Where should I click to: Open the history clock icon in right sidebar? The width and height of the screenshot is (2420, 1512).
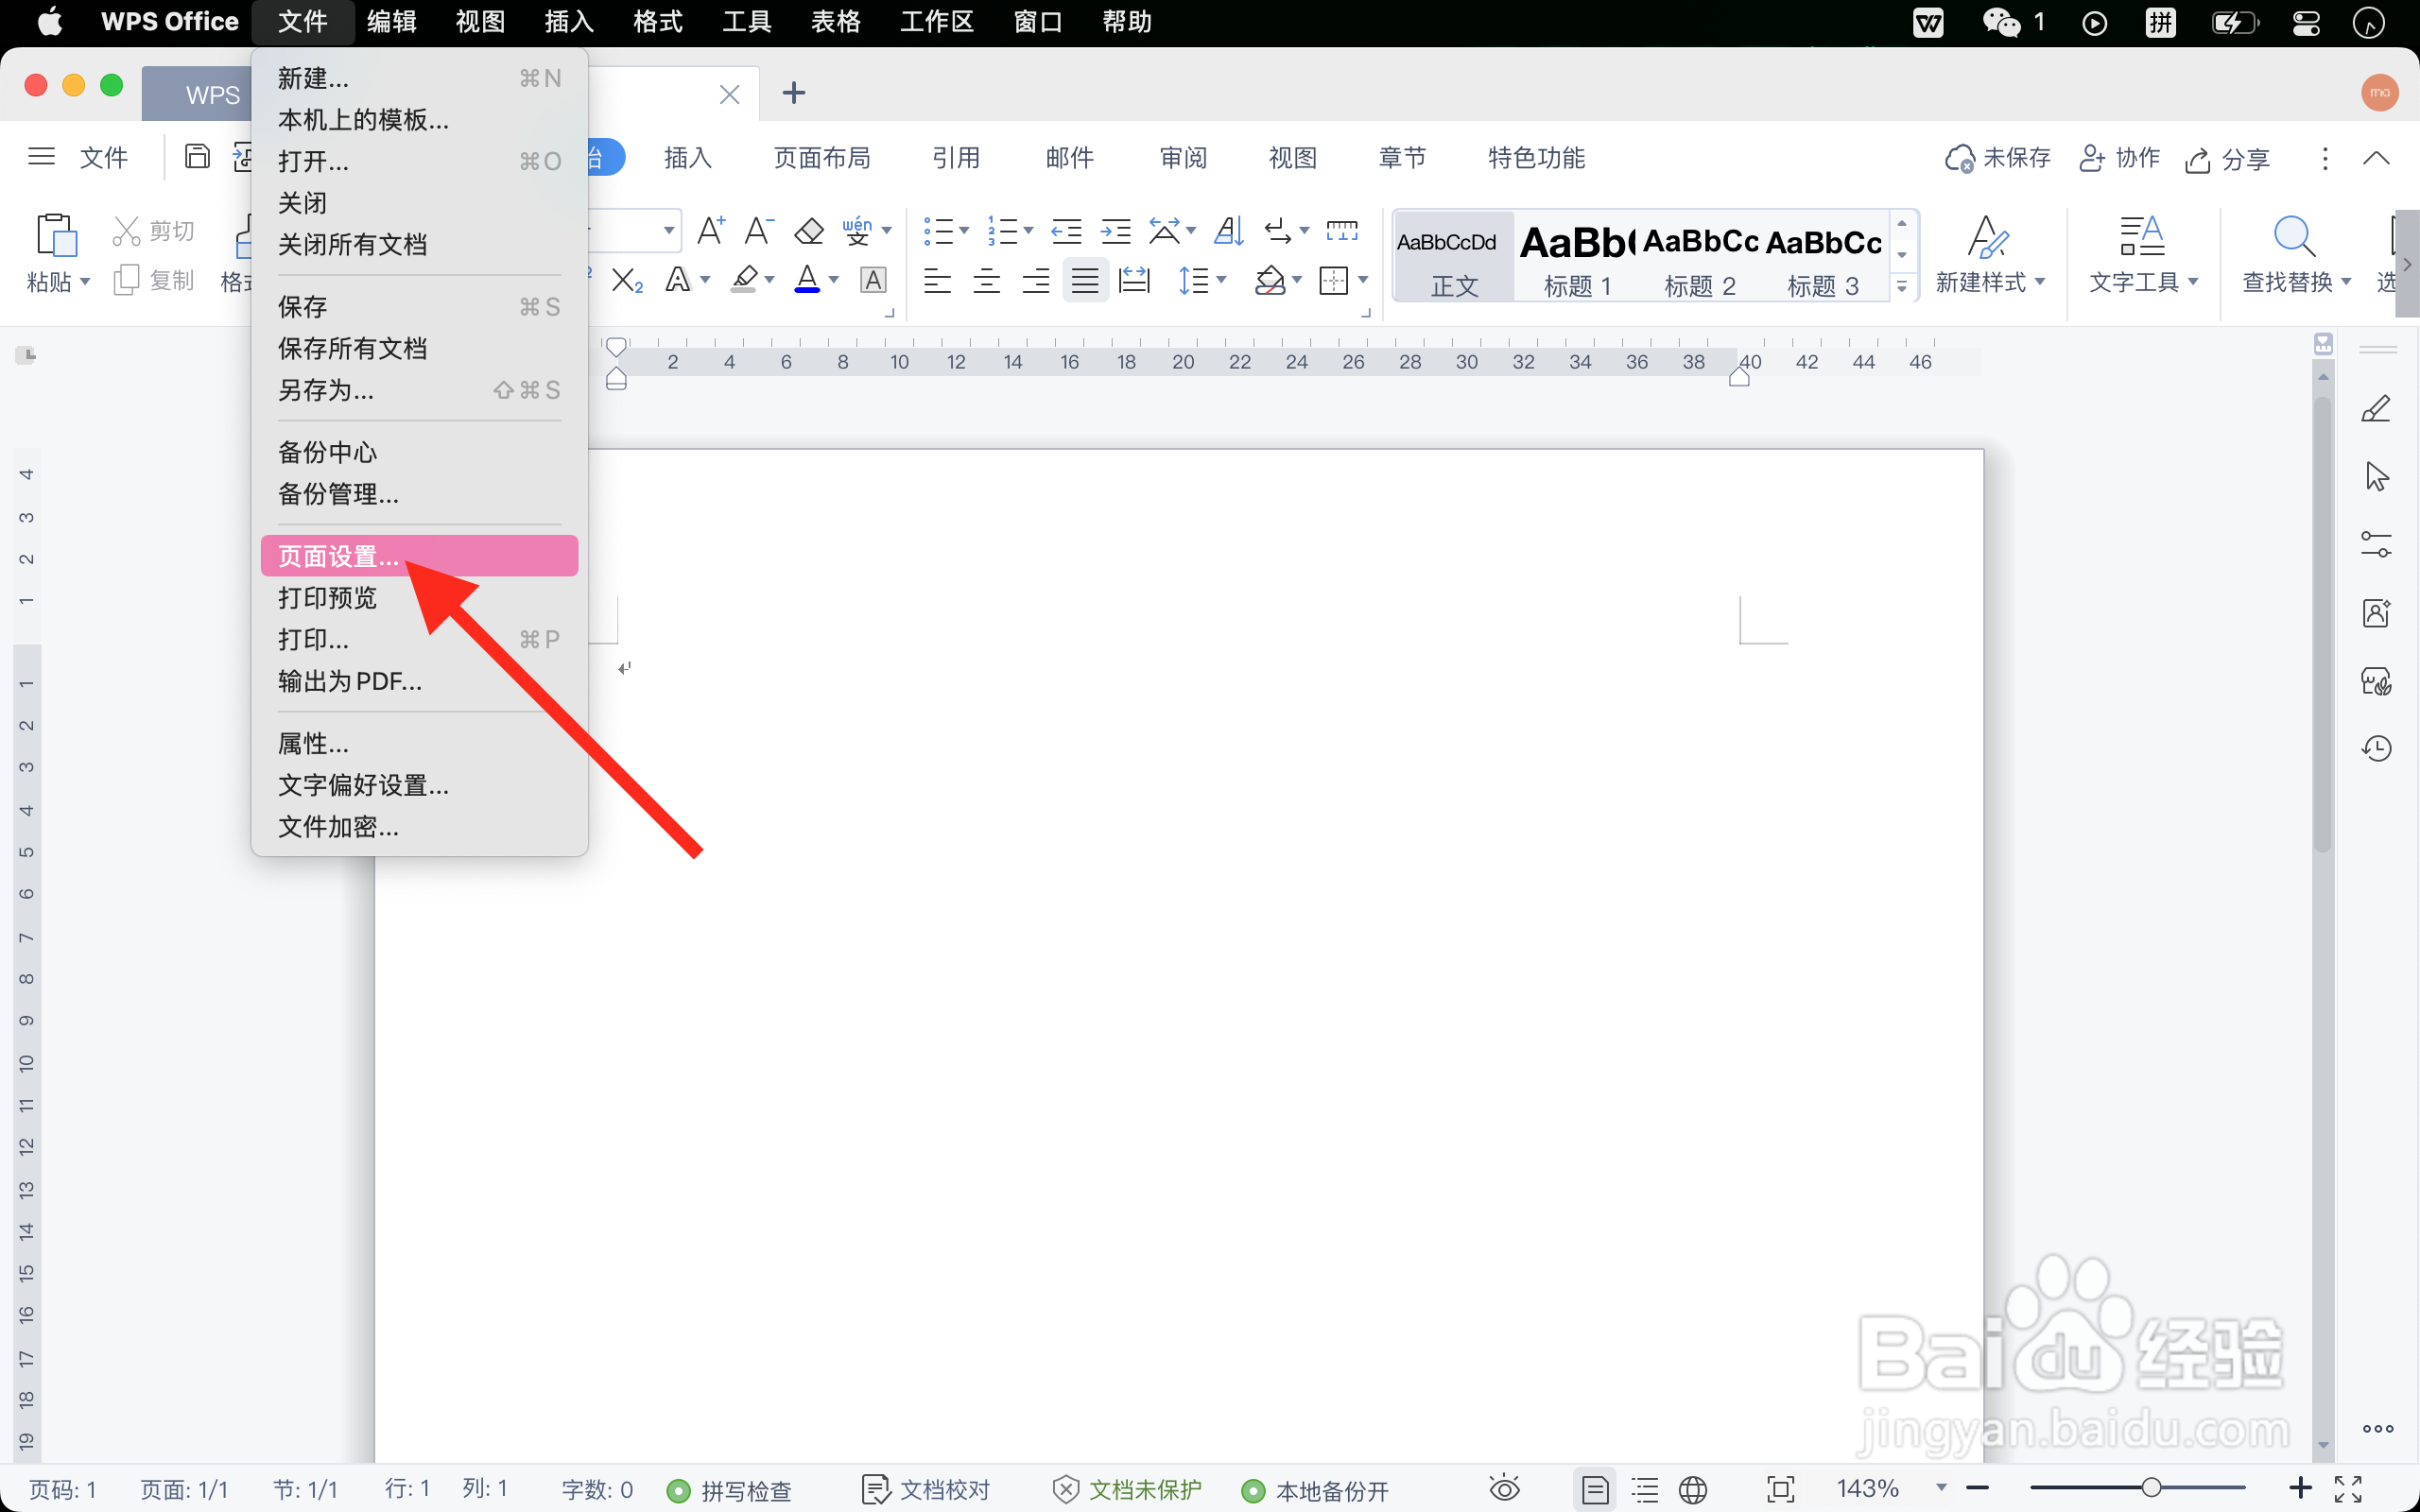pyautogui.click(x=2376, y=749)
